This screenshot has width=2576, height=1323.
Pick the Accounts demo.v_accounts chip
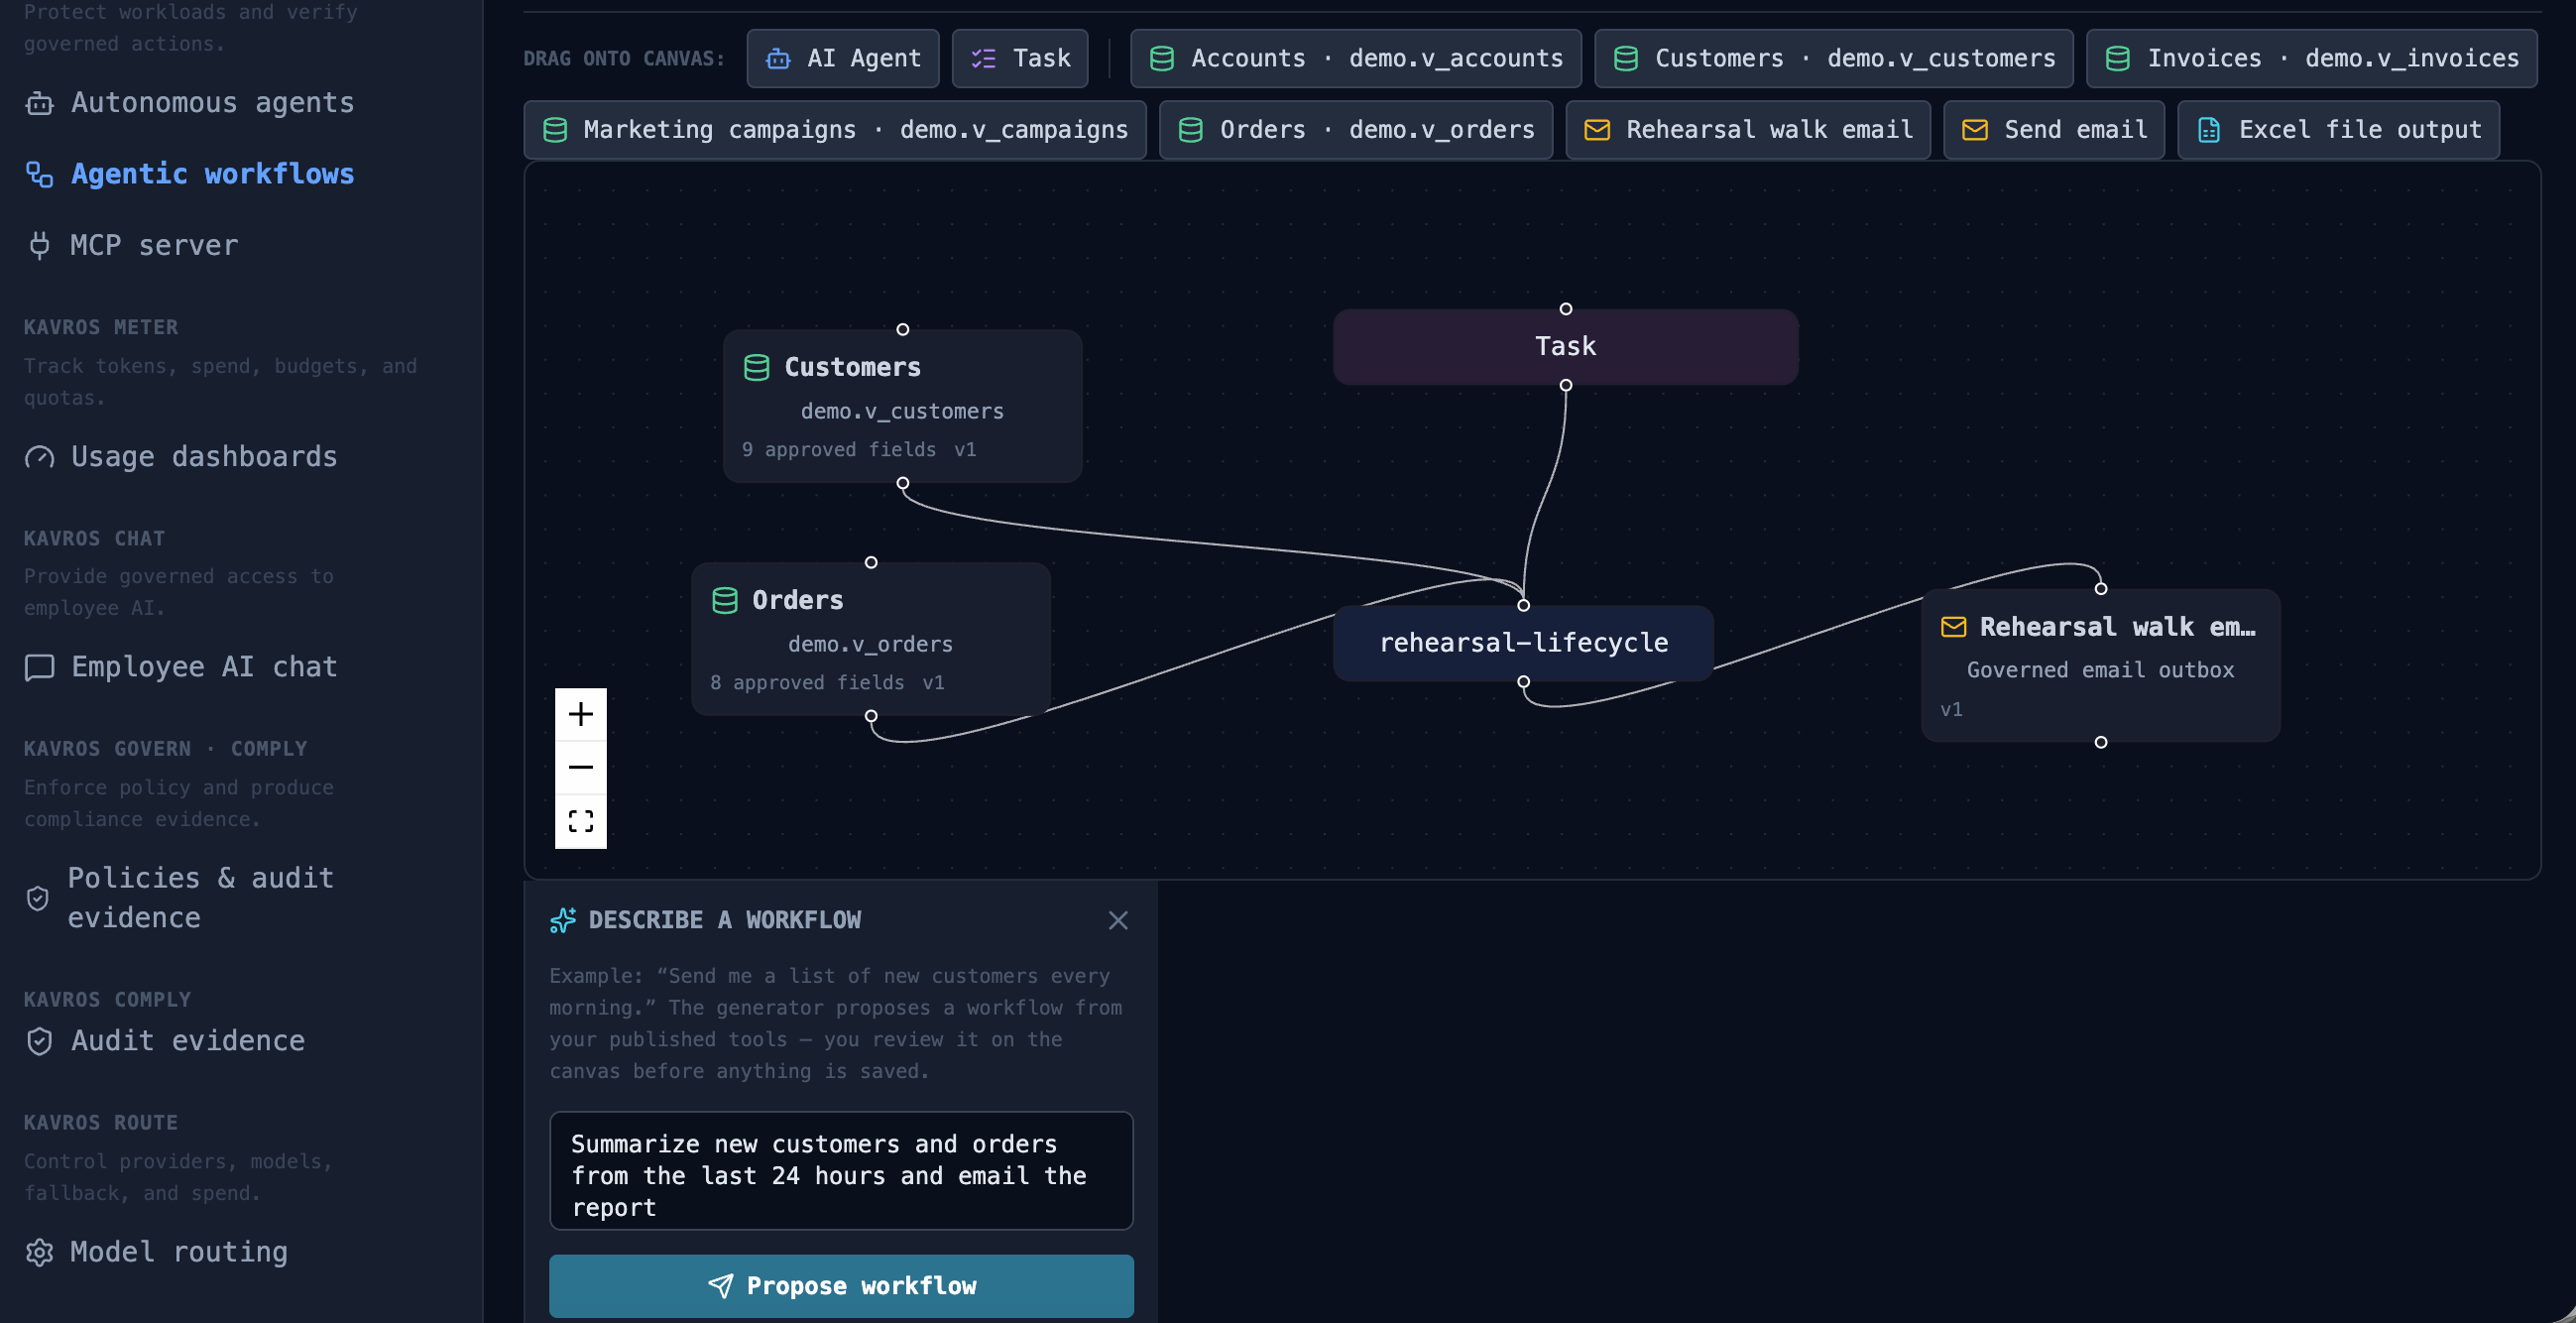tap(1356, 59)
